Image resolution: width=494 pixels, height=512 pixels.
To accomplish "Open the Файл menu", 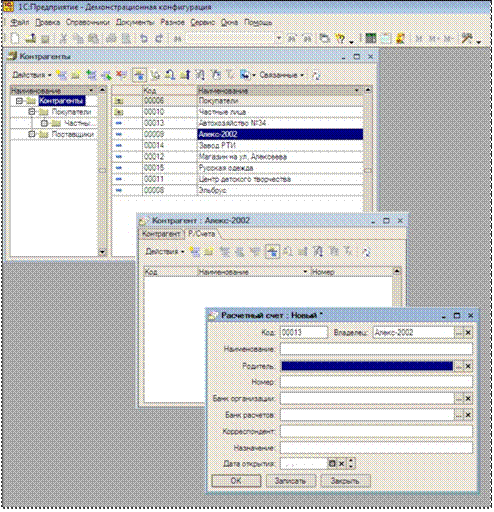I will 20,23.
